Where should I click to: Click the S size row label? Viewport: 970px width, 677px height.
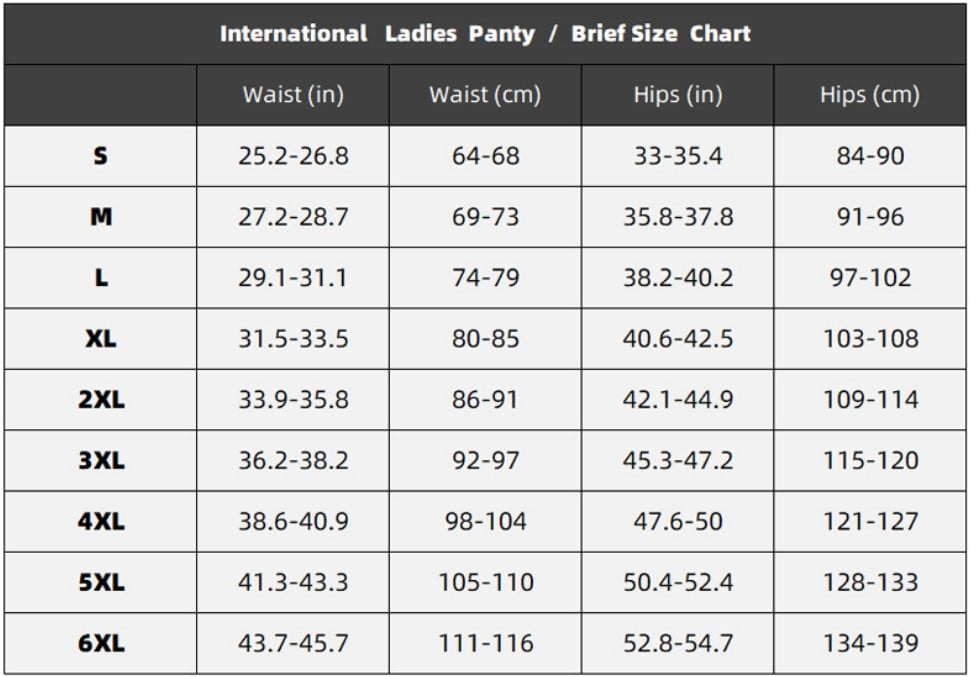[100, 155]
